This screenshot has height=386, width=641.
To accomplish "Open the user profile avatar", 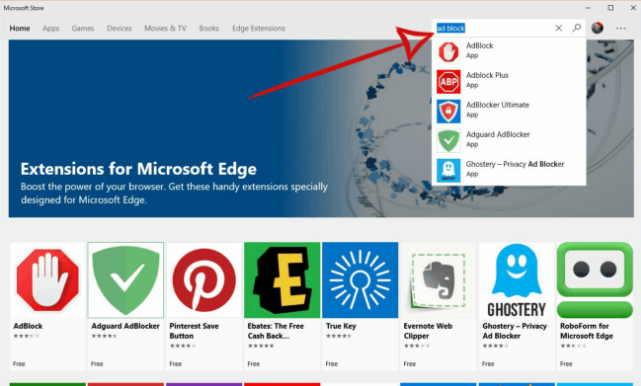I will pyautogui.click(x=597, y=28).
